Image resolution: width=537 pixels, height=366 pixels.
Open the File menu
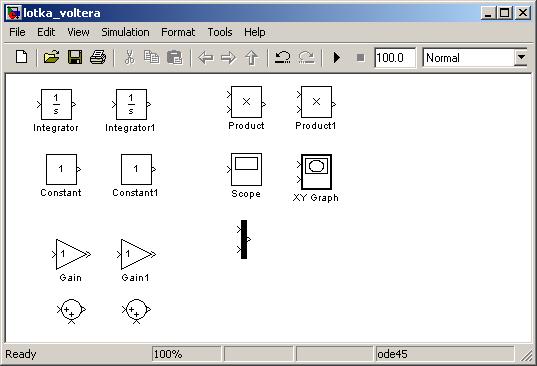click(x=17, y=32)
